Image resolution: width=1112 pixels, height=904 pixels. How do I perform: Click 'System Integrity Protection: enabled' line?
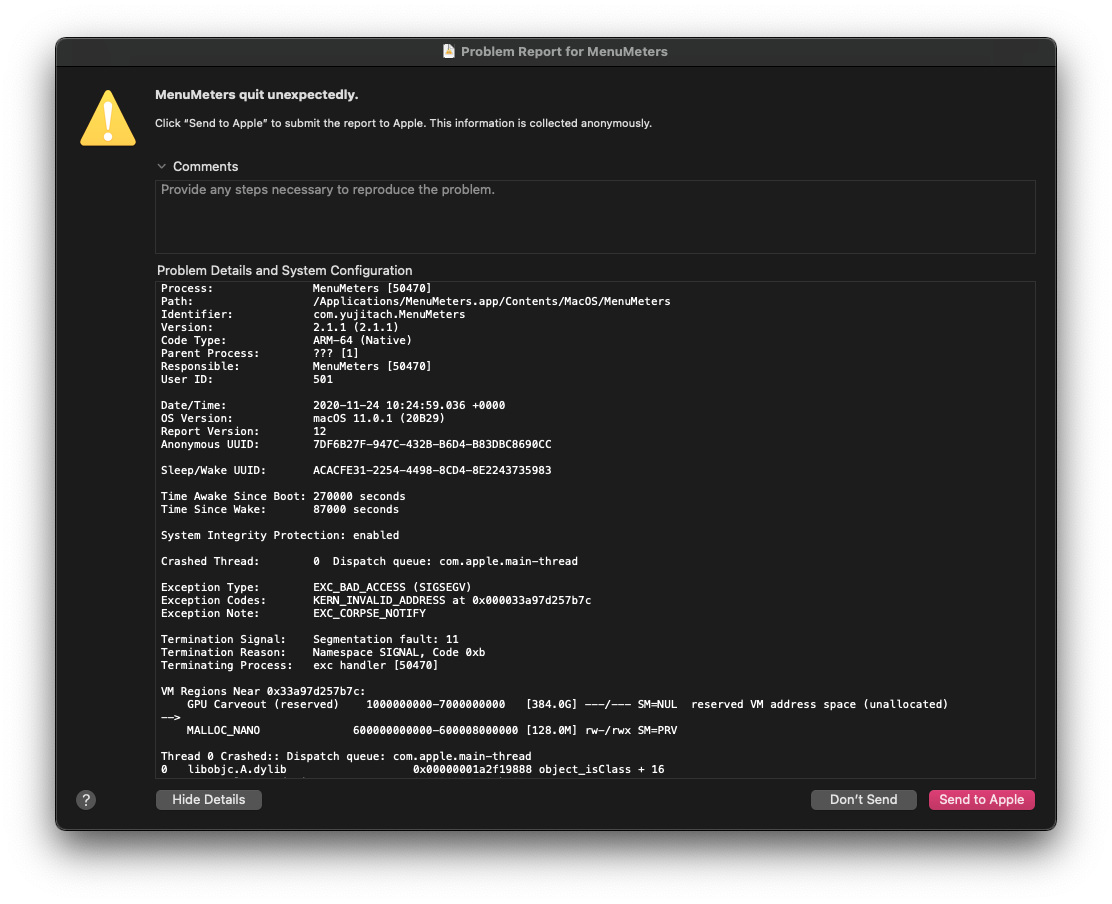[279, 535]
